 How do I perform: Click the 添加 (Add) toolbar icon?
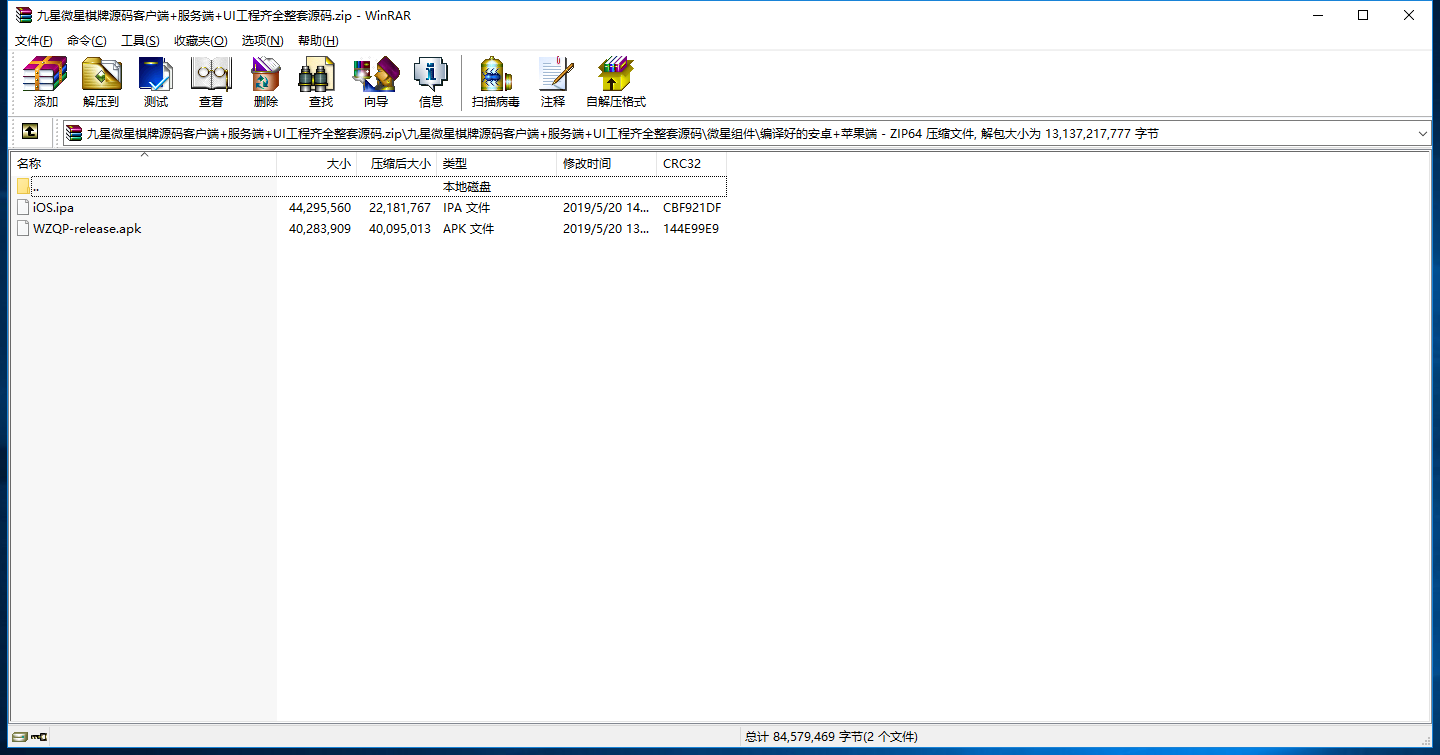pos(46,75)
